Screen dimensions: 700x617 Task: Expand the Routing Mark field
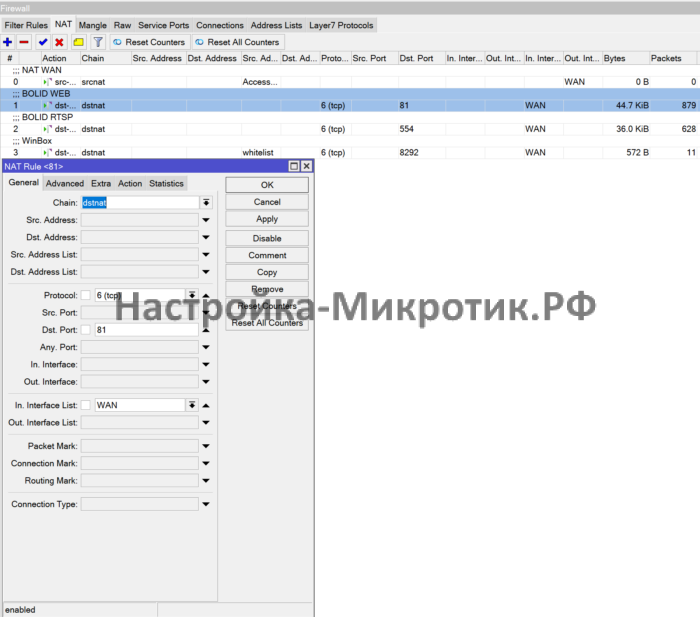206,480
